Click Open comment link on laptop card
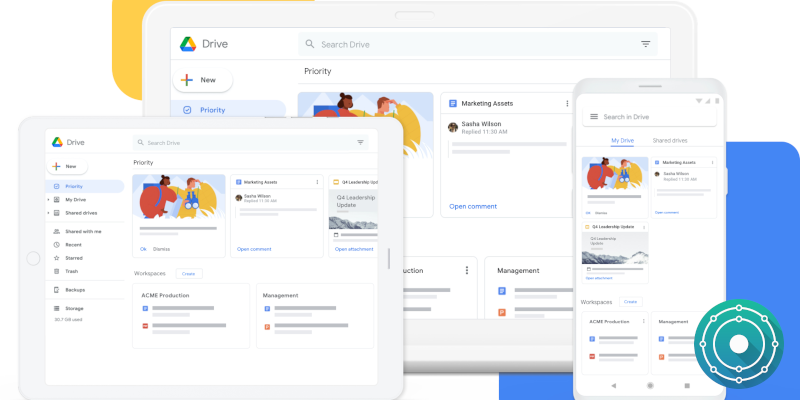Viewport: 800px width, 400px height. [x=473, y=207]
